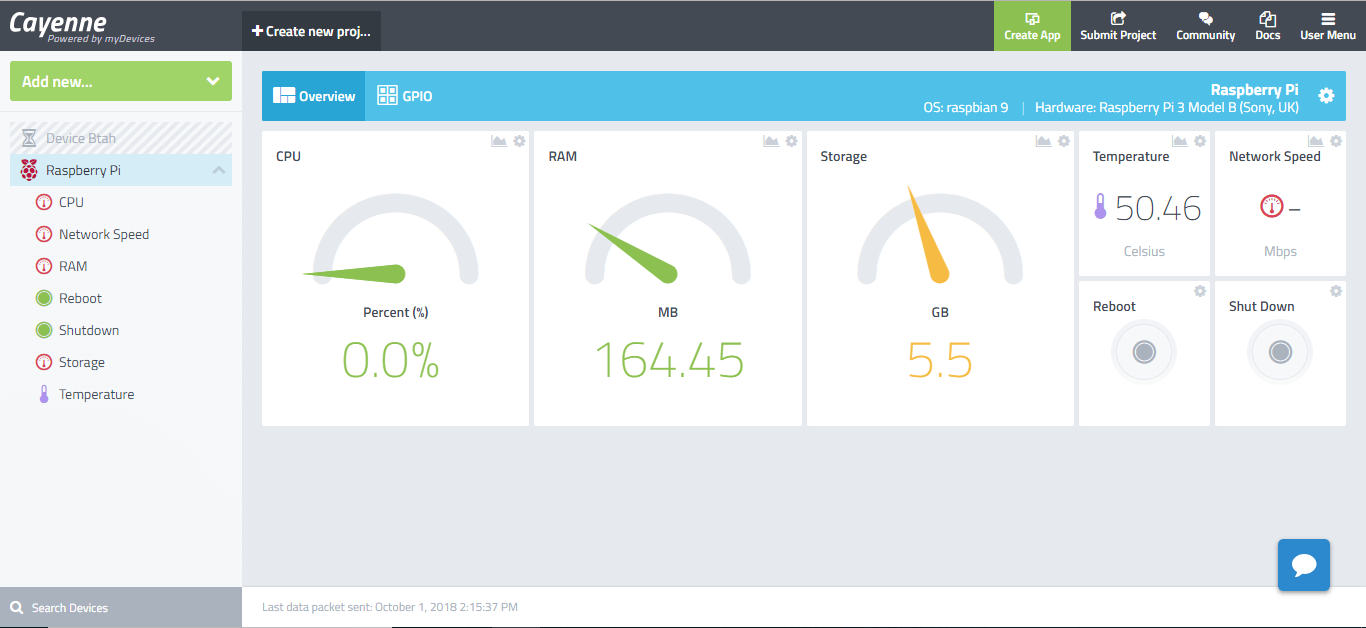Click the Hardware: Raspberry Pi 3 Model B text
The image size is (1366, 628).
pyautogui.click(x=1167, y=107)
